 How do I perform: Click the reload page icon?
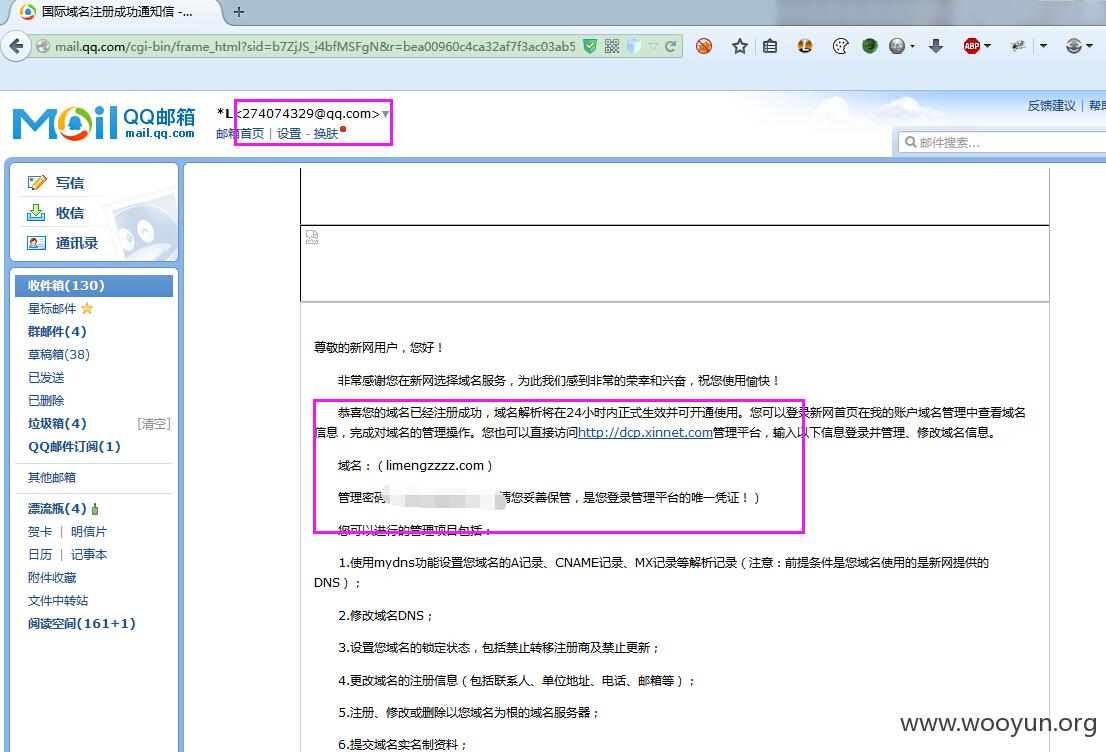pyautogui.click(x=671, y=47)
